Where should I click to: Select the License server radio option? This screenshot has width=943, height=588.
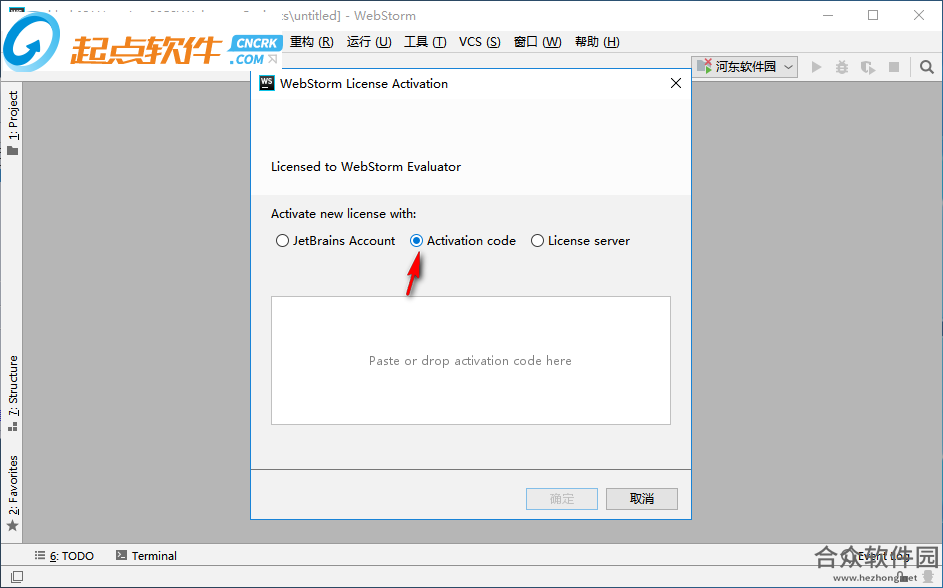coord(580,240)
